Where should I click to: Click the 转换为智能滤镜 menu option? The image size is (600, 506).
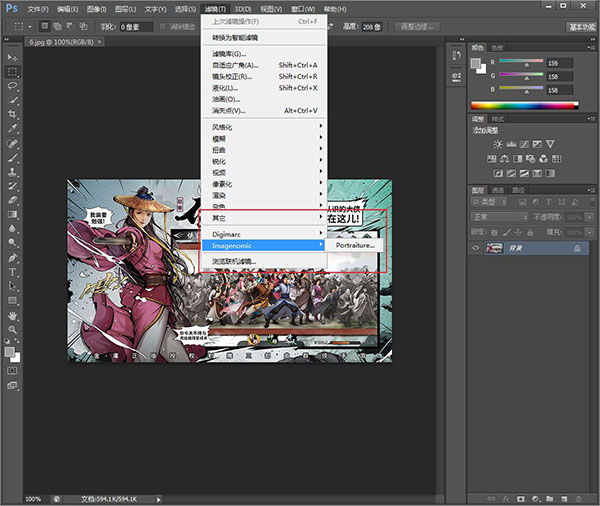[x=234, y=37]
